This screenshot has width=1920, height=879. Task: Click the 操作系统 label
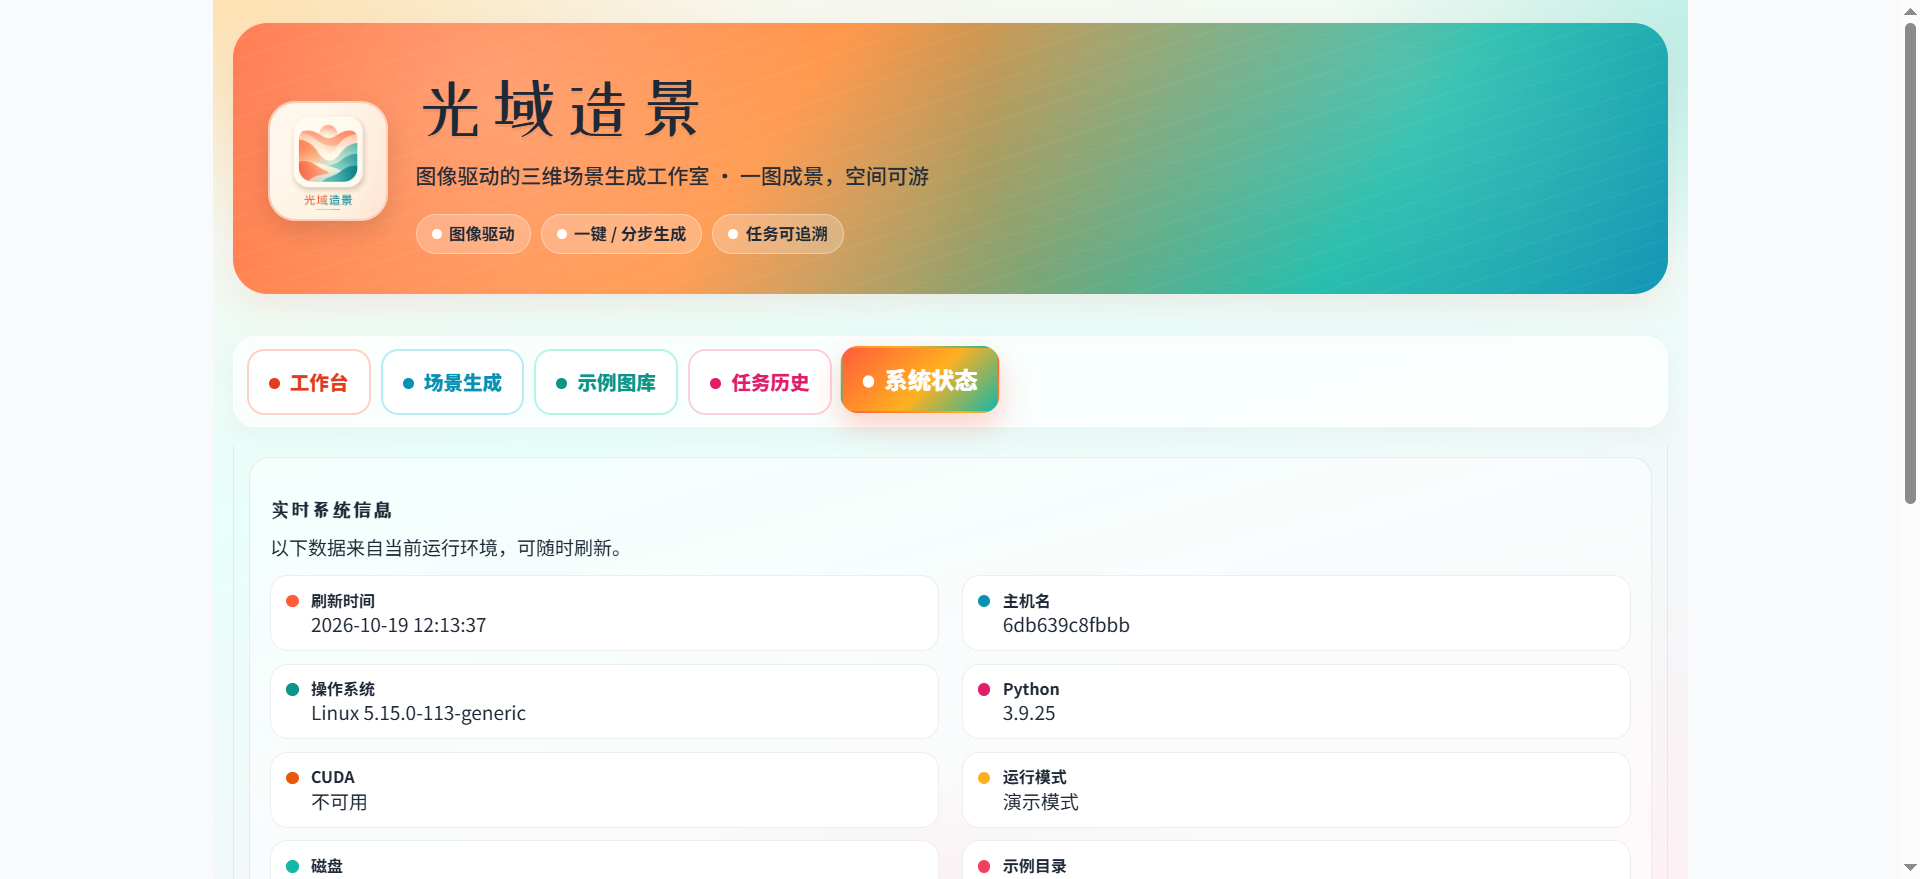point(343,689)
